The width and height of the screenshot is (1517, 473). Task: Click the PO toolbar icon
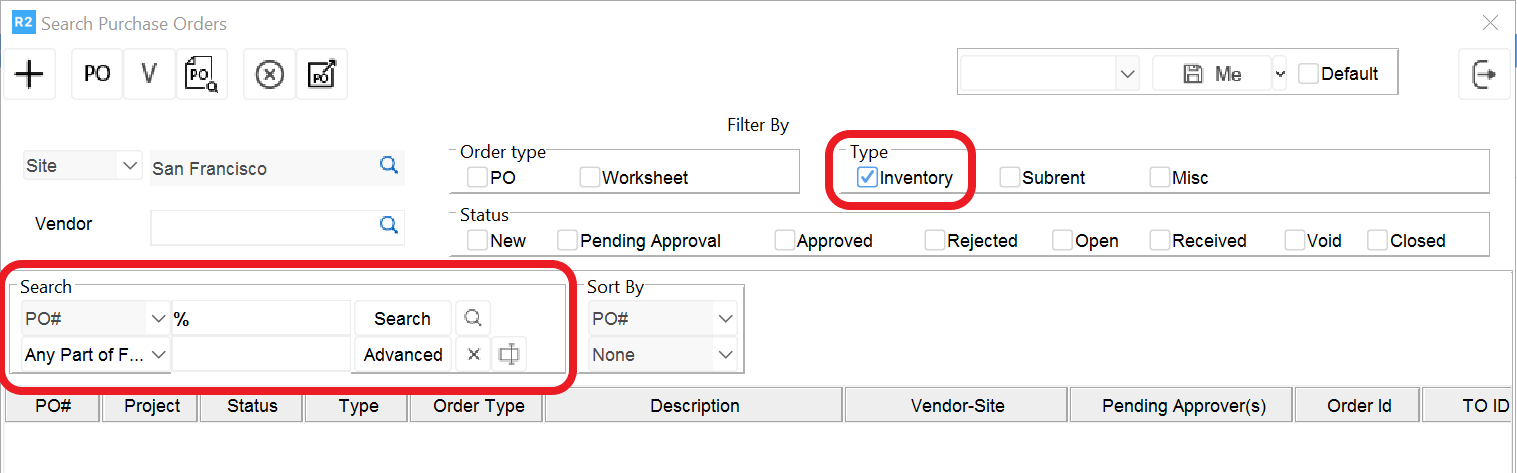[97, 74]
